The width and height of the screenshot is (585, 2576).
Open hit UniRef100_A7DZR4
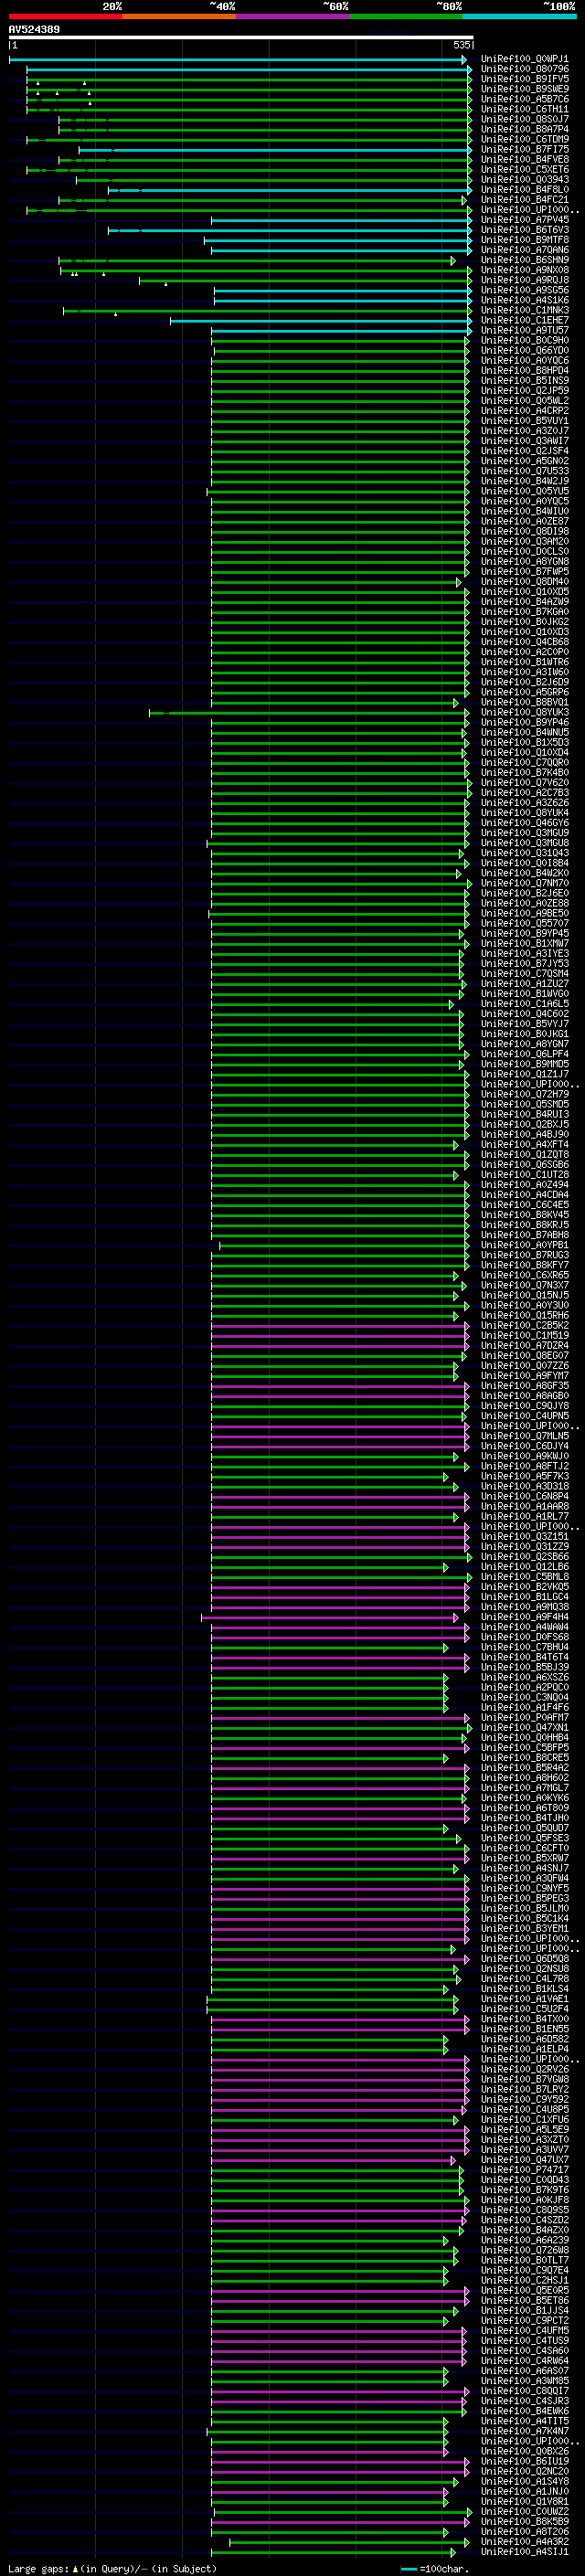[x=525, y=1346]
